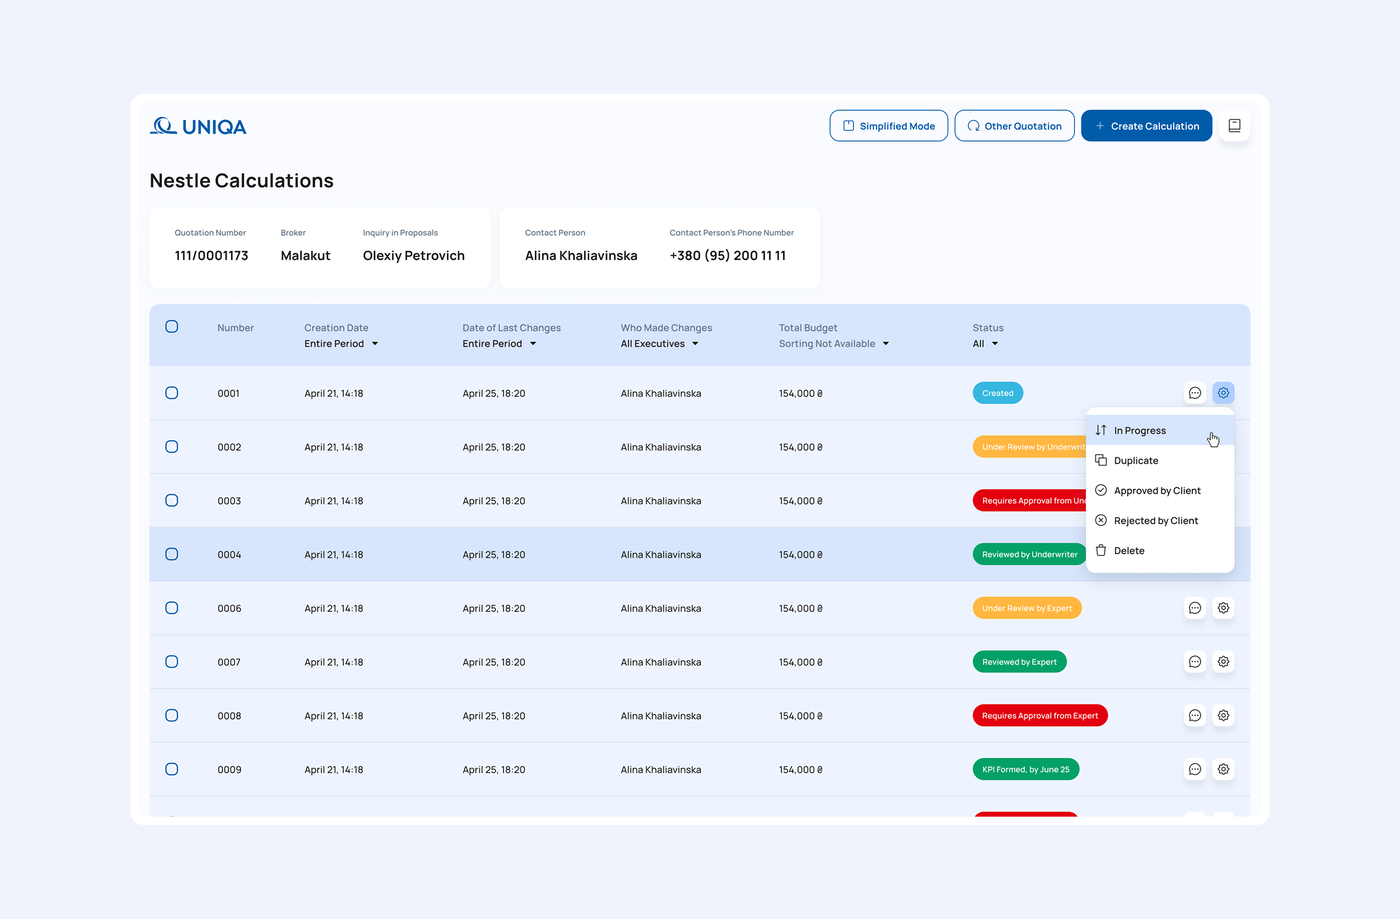Check the box for calculation 0002
Viewport: 1400px width, 919px height.
click(172, 447)
